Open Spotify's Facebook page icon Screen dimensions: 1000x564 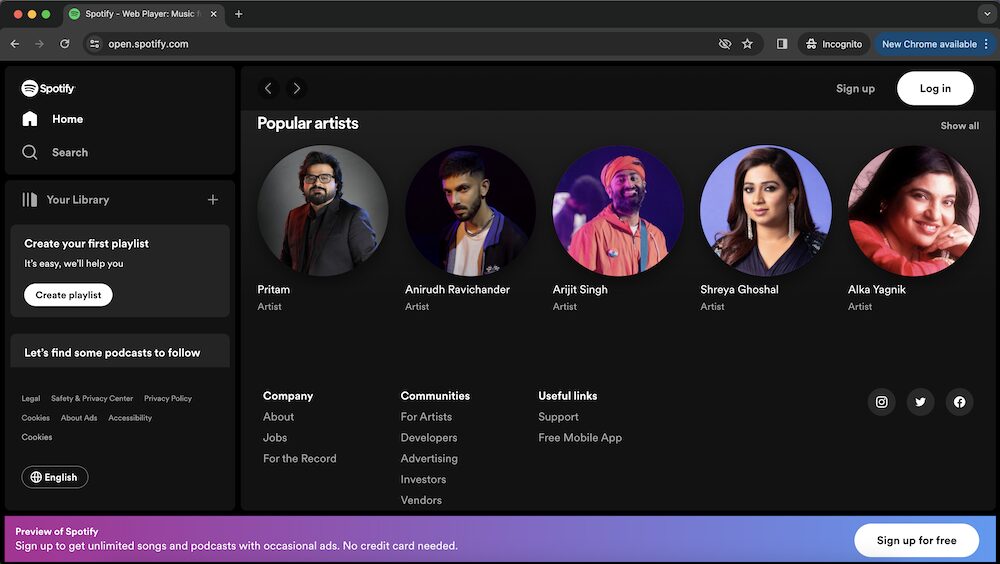tap(959, 402)
